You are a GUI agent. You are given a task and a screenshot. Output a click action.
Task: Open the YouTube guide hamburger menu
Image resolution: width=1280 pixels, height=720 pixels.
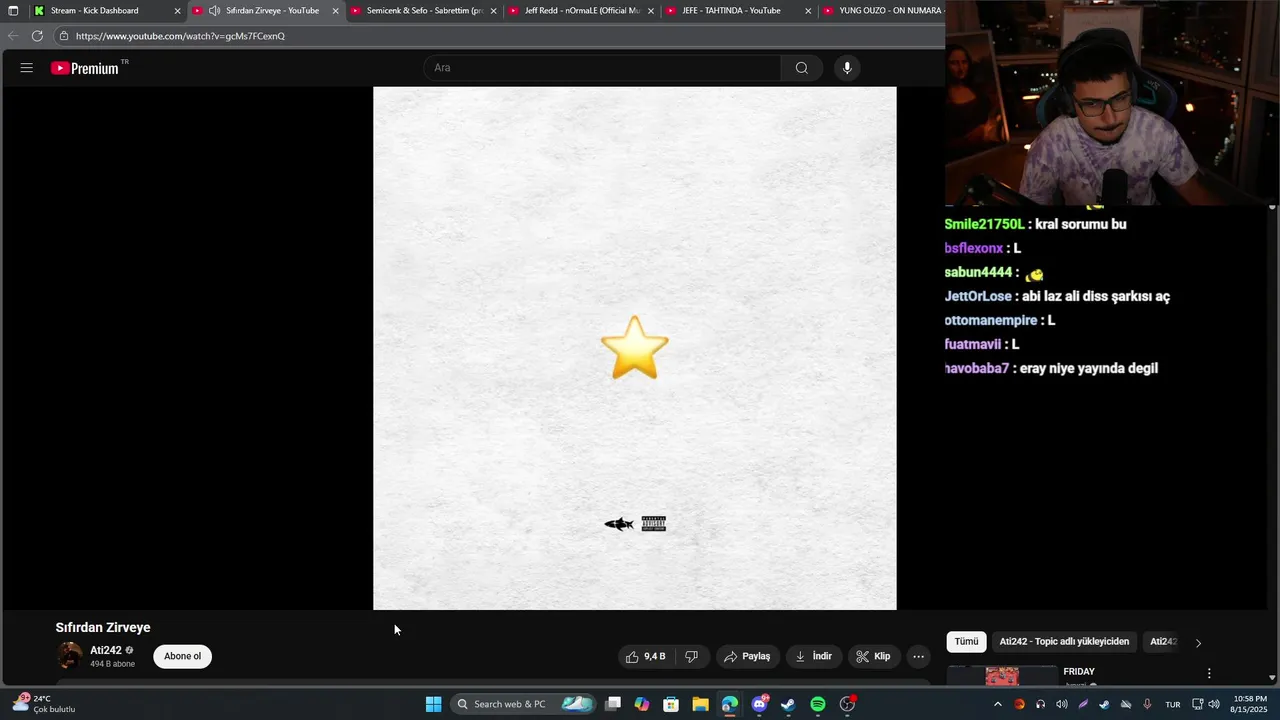click(x=27, y=68)
